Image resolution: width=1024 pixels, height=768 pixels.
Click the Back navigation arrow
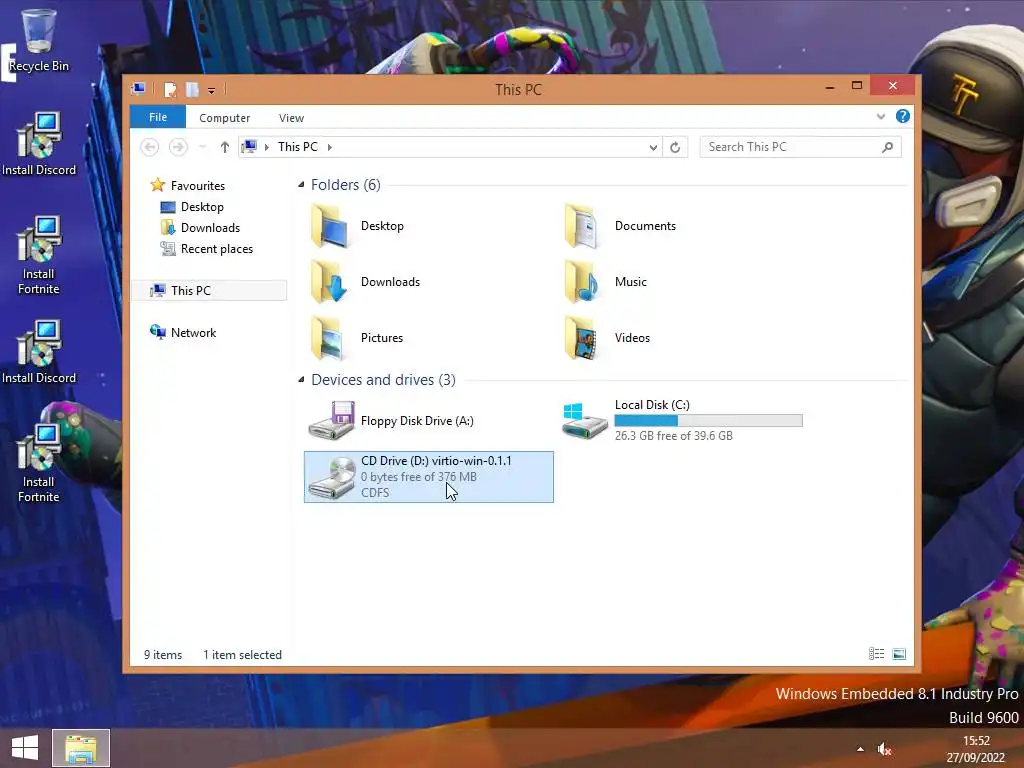click(x=150, y=147)
